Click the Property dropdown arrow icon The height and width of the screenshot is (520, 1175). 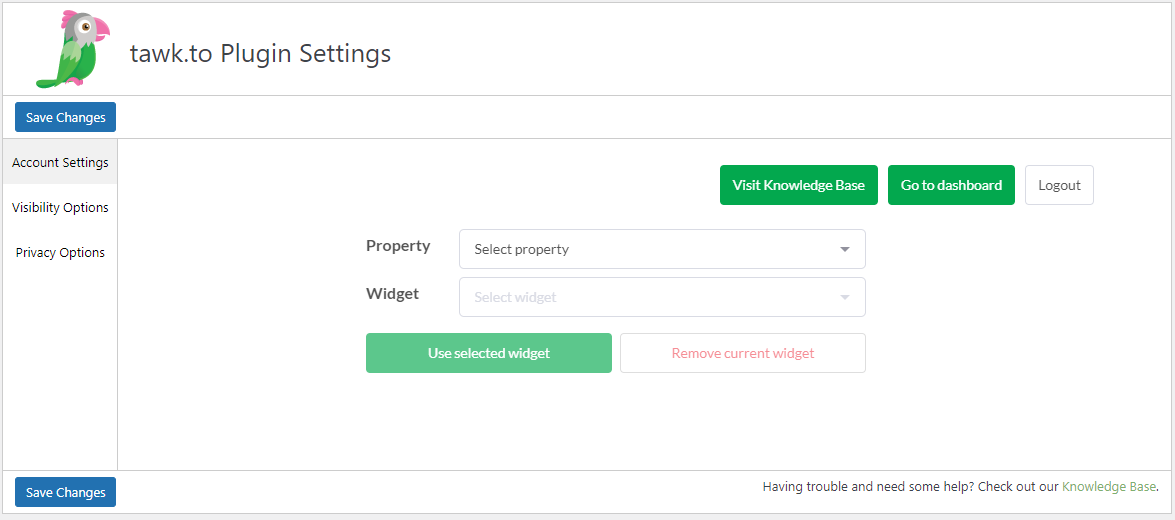coord(845,250)
